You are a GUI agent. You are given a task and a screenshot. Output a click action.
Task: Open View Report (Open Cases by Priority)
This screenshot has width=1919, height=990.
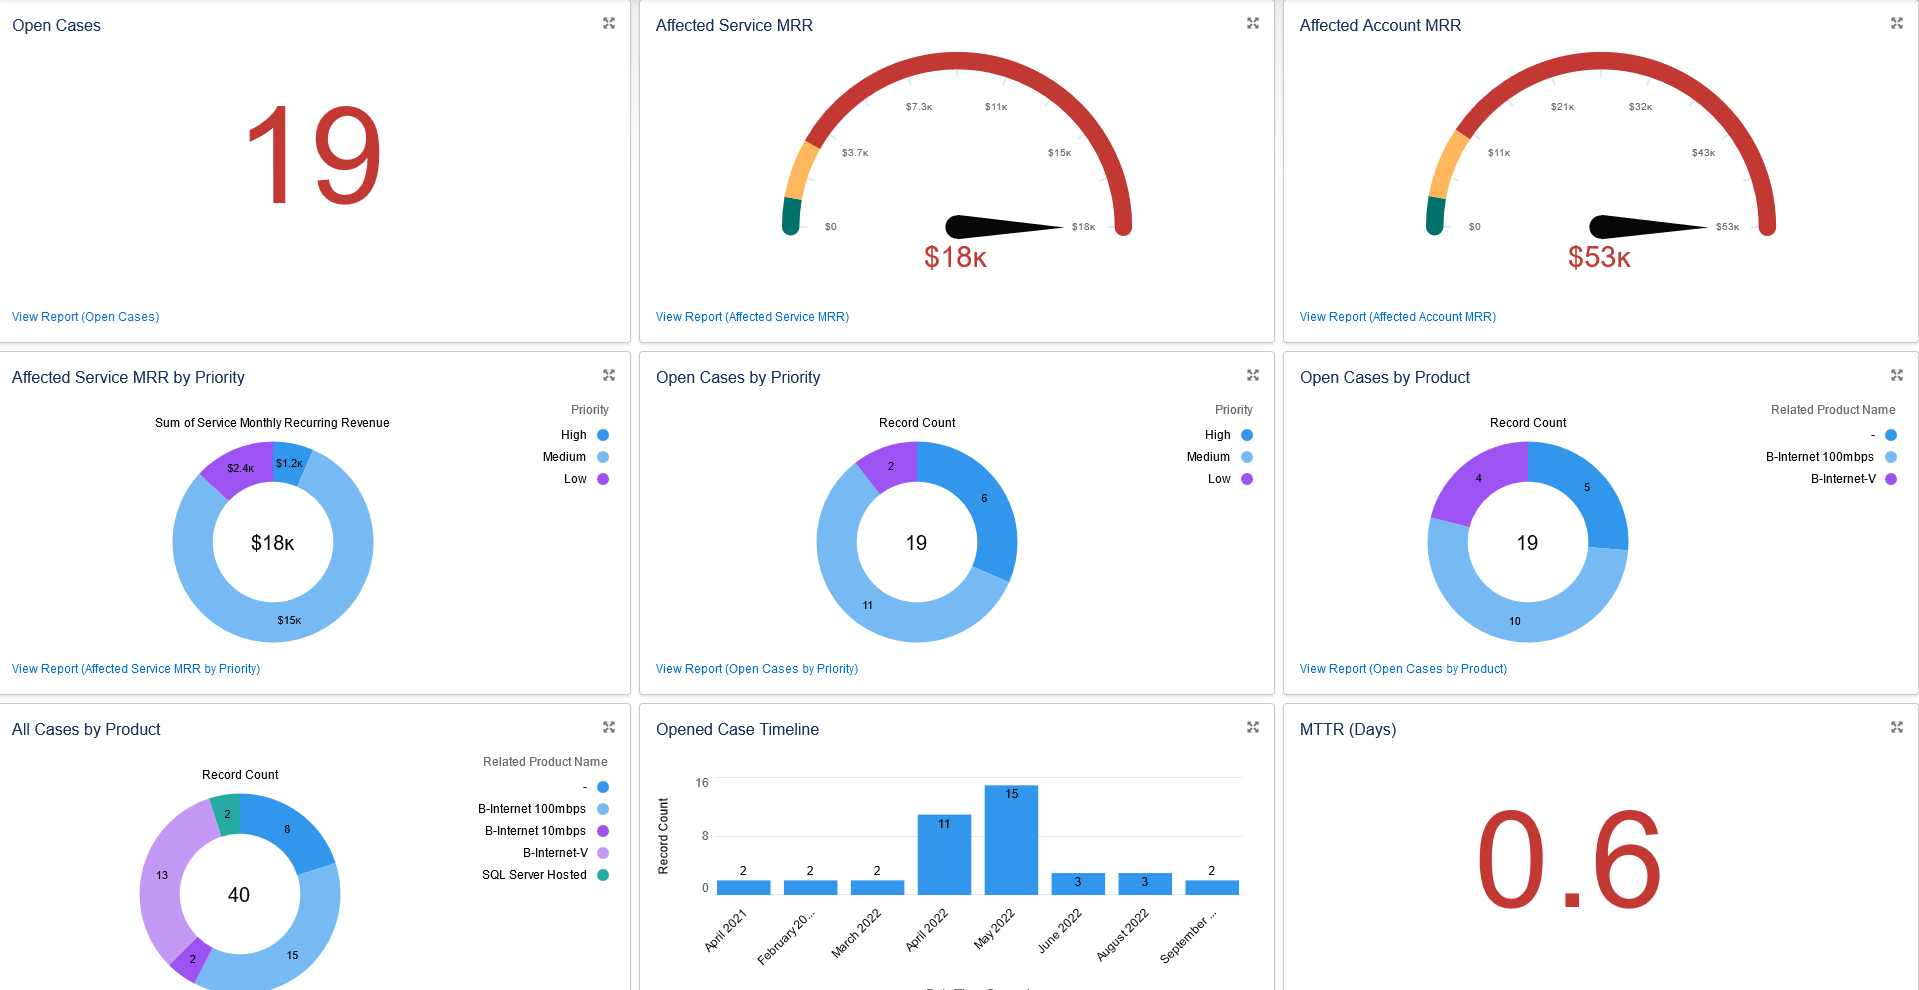click(x=757, y=669)
